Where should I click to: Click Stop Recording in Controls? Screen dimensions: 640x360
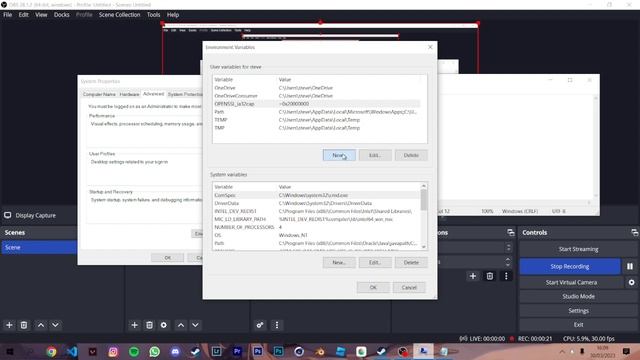point(570,266)
